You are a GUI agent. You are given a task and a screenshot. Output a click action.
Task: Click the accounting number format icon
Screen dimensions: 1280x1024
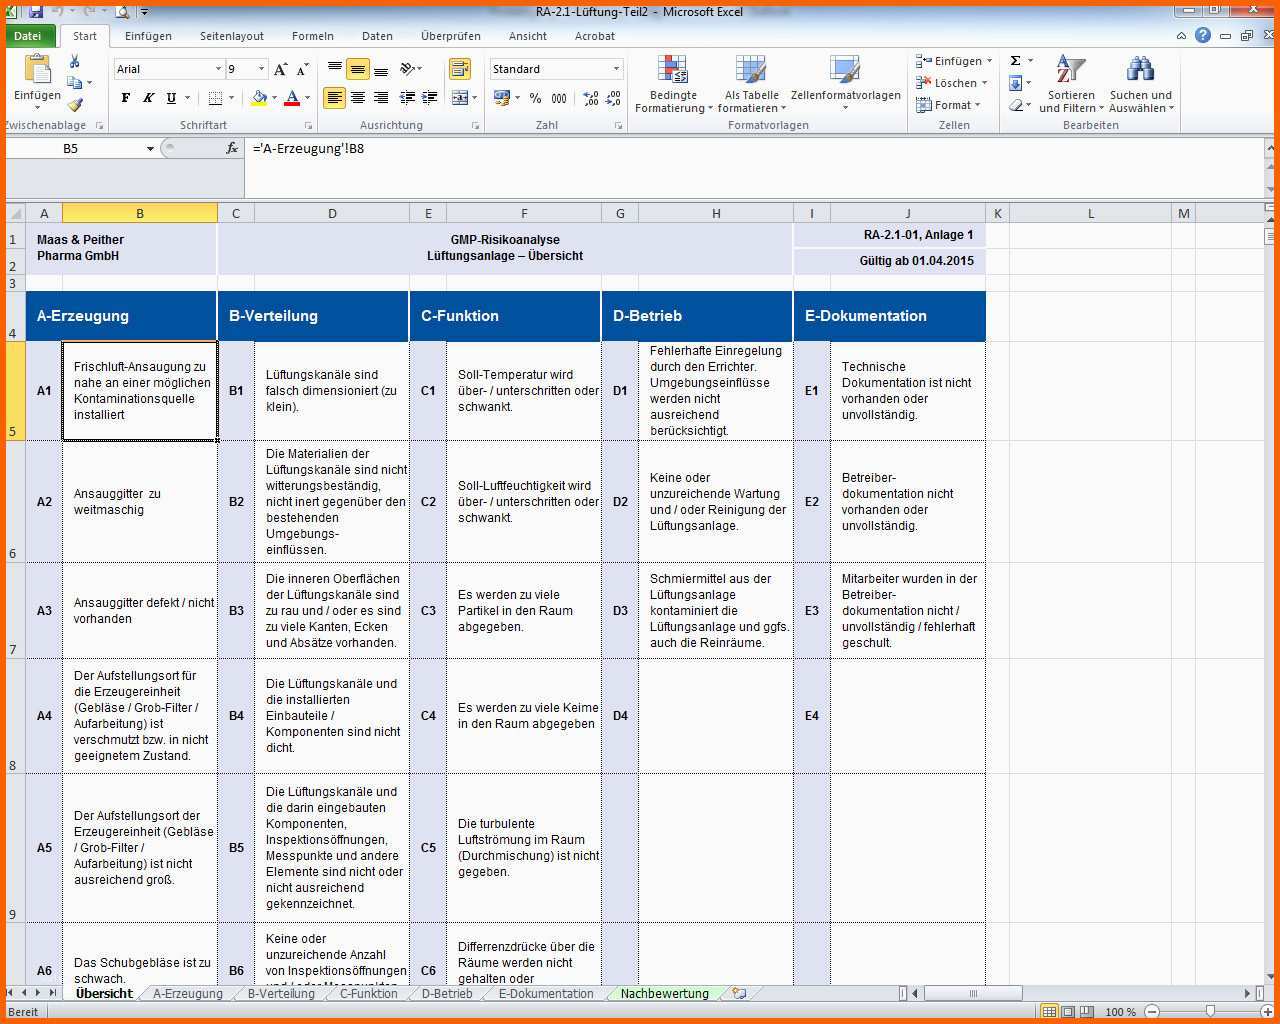point(502,98)
